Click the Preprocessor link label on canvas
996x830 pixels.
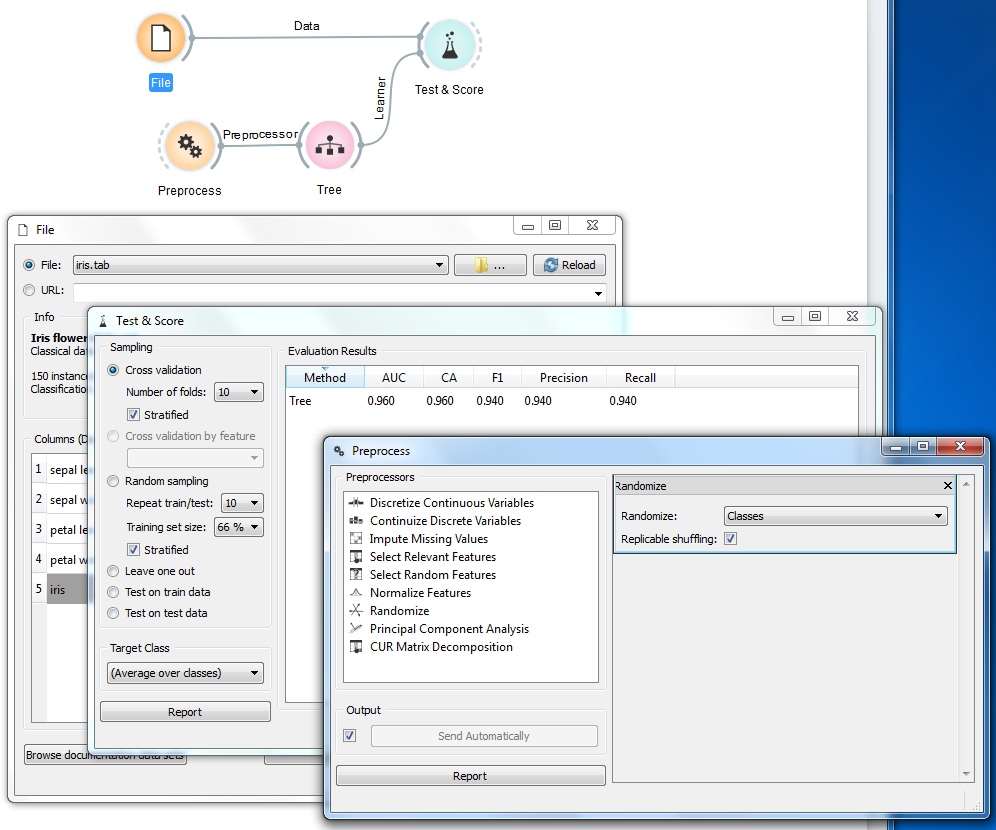click(x=260, y=135)
